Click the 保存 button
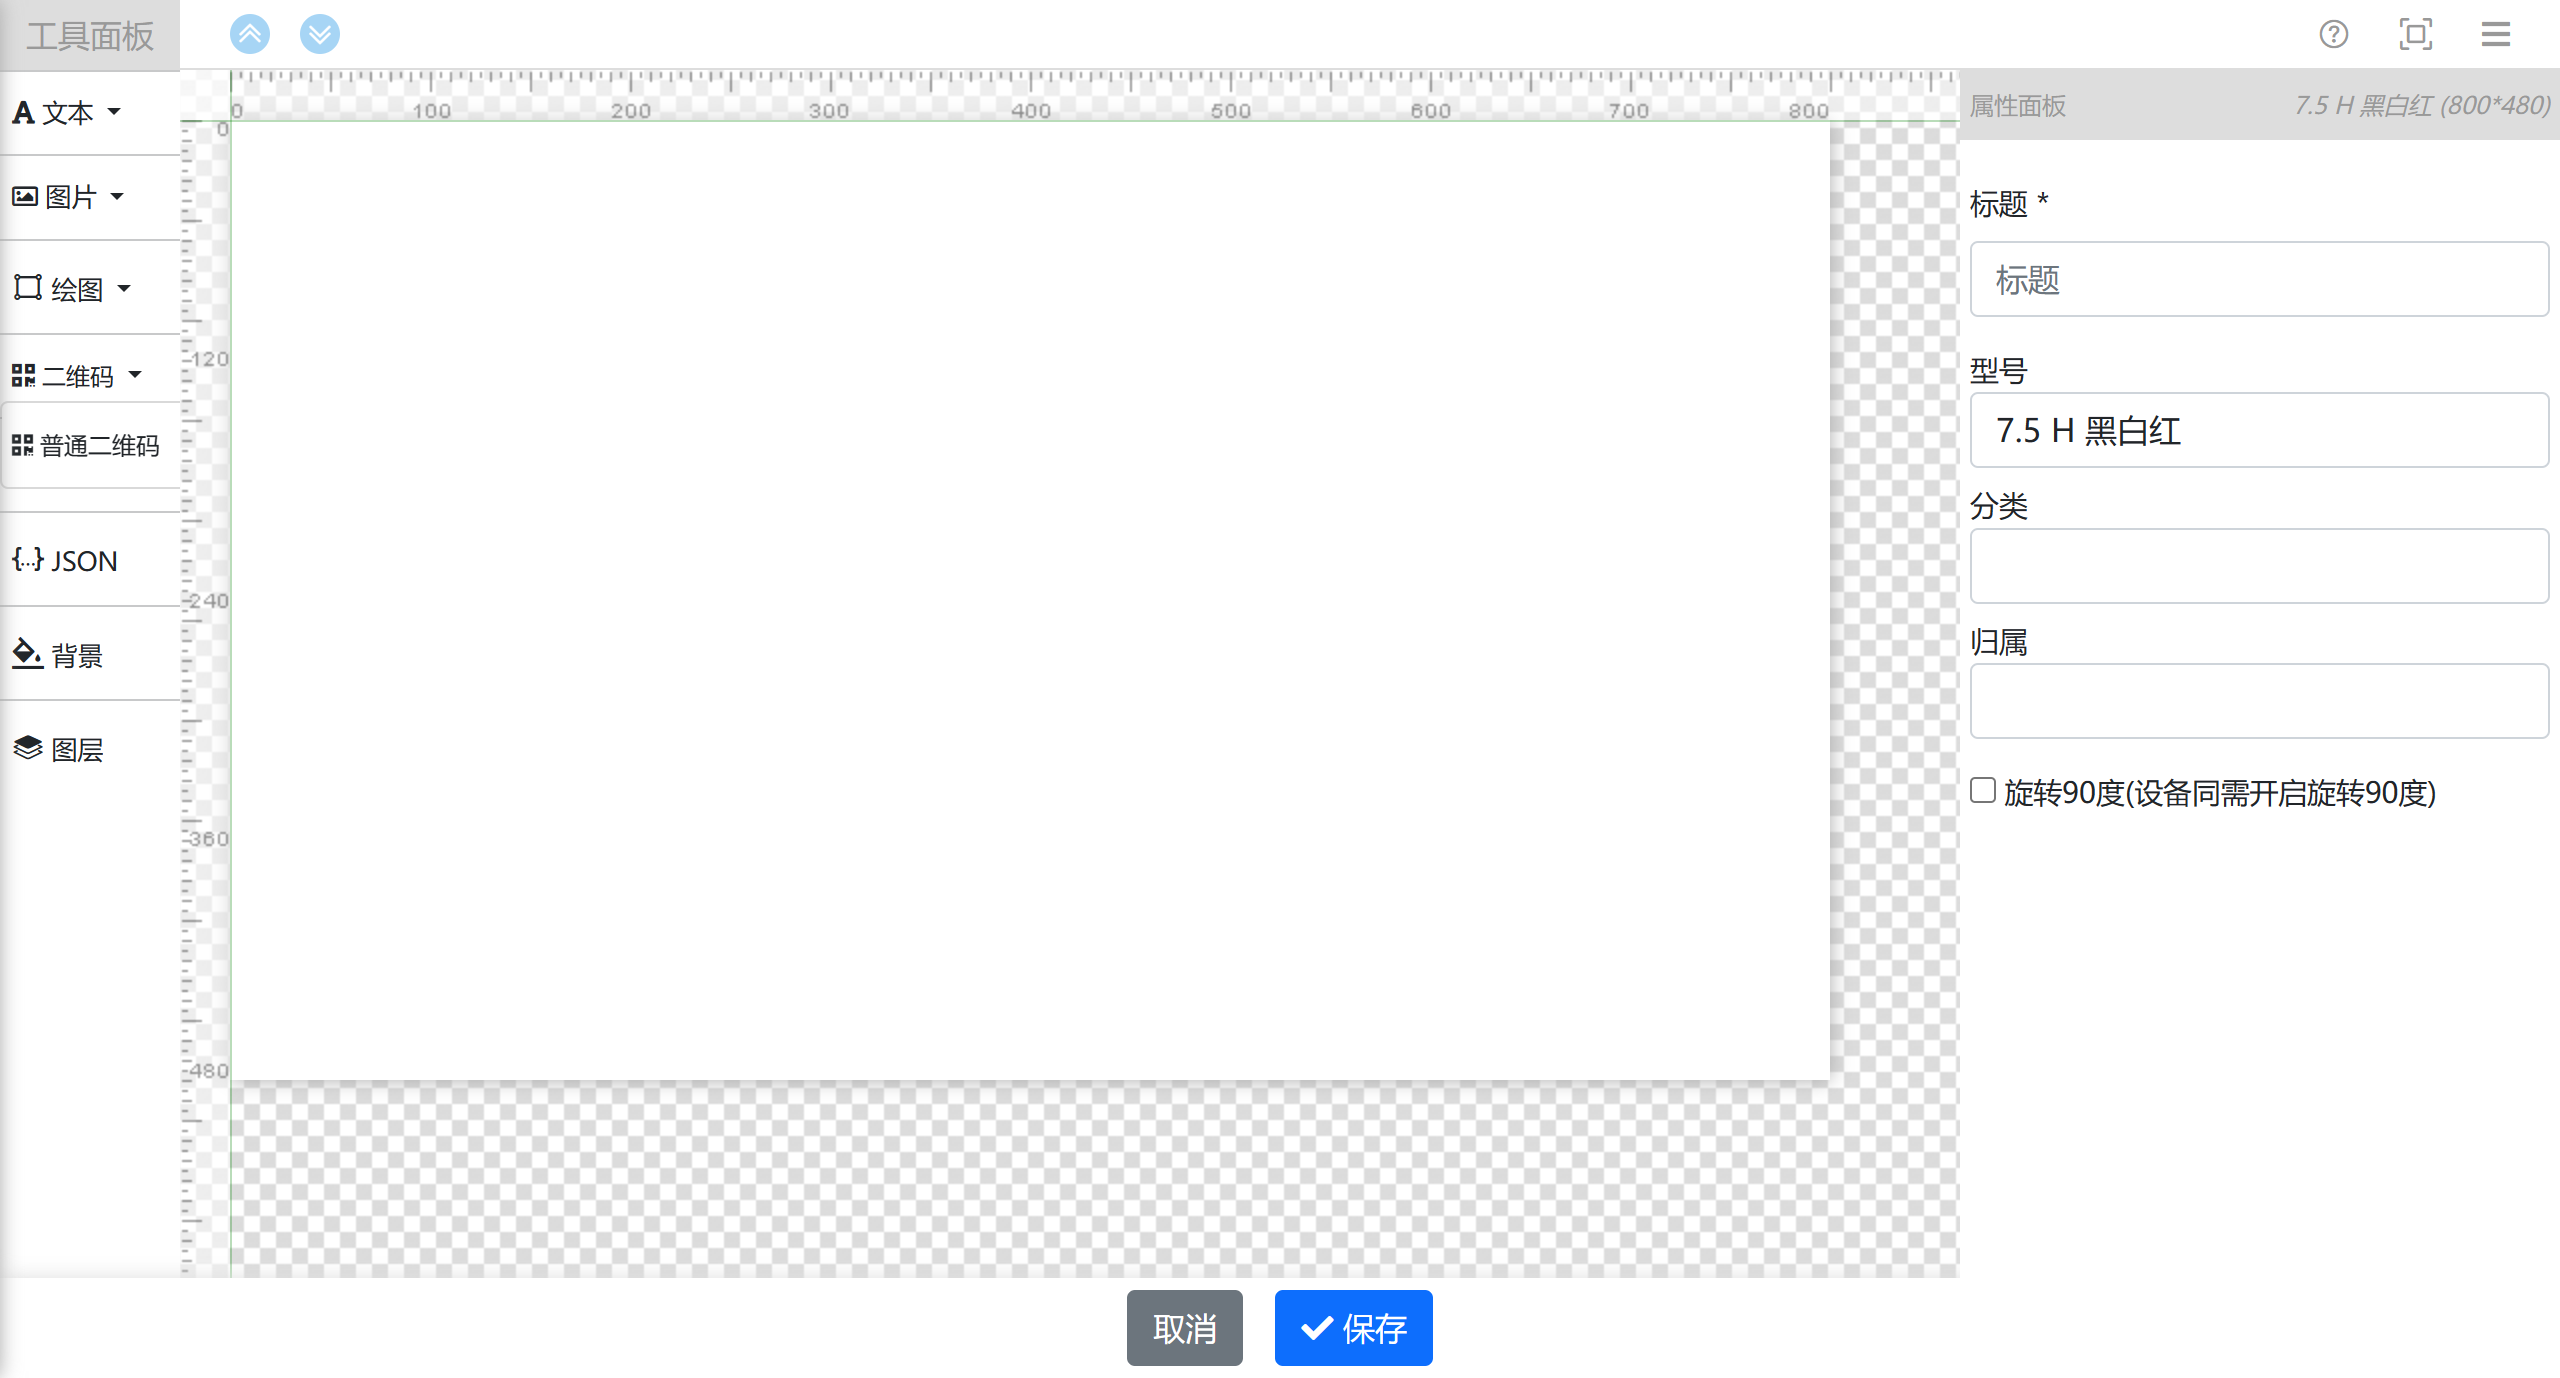Viewport: 2560px width, 1378px height. [x=1354, y=1328]
